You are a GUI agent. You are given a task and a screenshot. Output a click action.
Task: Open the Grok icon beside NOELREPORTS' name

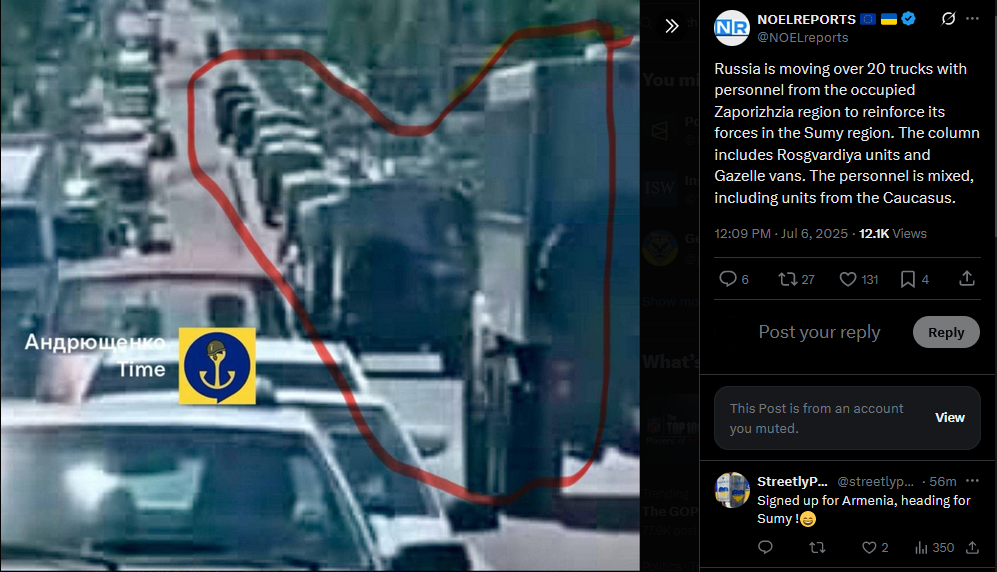[948, 19]
